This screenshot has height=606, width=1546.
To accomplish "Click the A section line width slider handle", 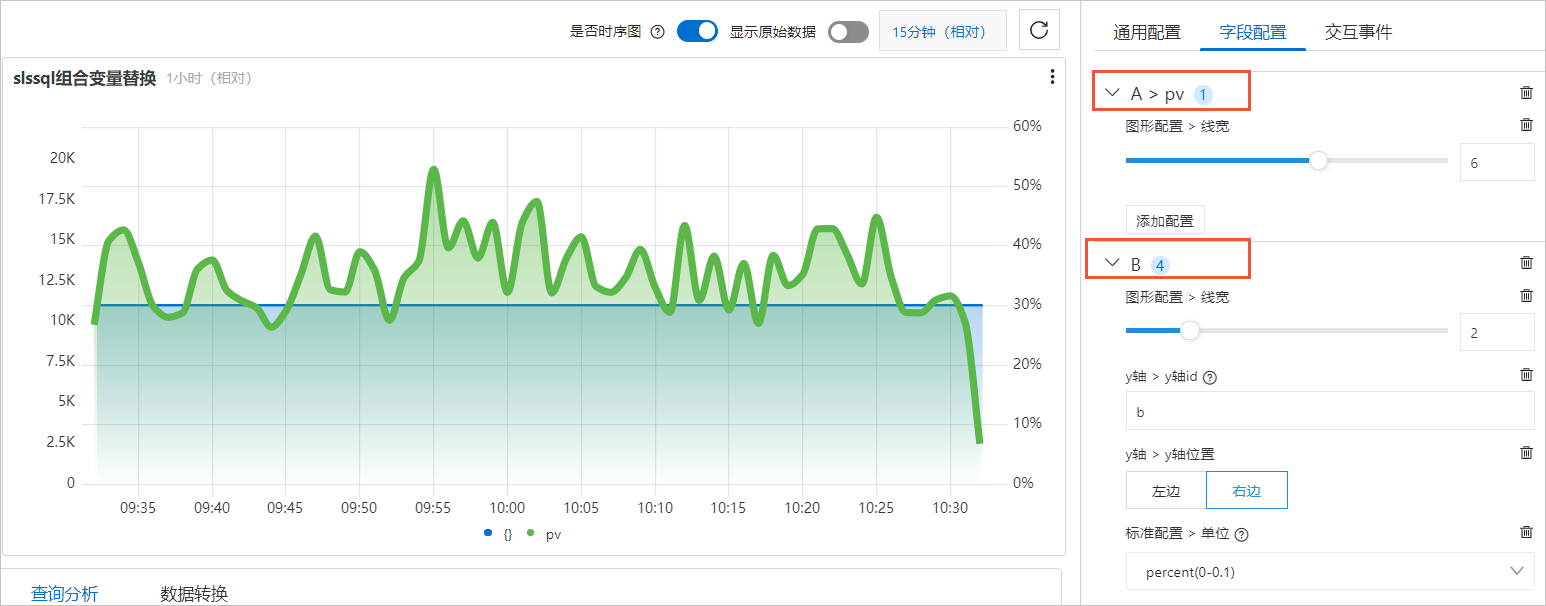I will tap(1319, 160).
